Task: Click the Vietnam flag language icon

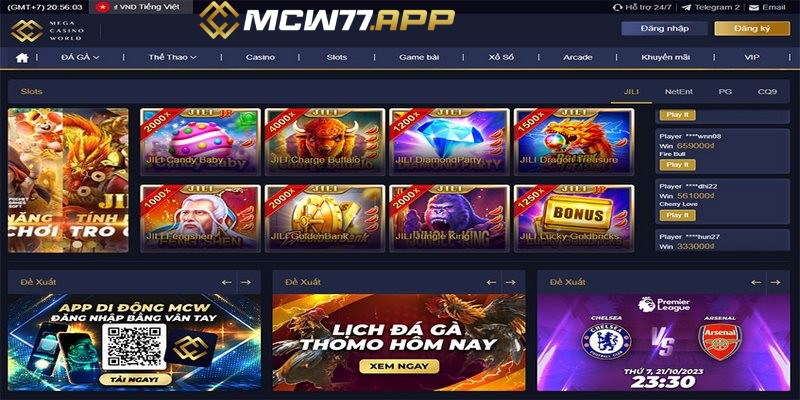Action: point(103,7)
